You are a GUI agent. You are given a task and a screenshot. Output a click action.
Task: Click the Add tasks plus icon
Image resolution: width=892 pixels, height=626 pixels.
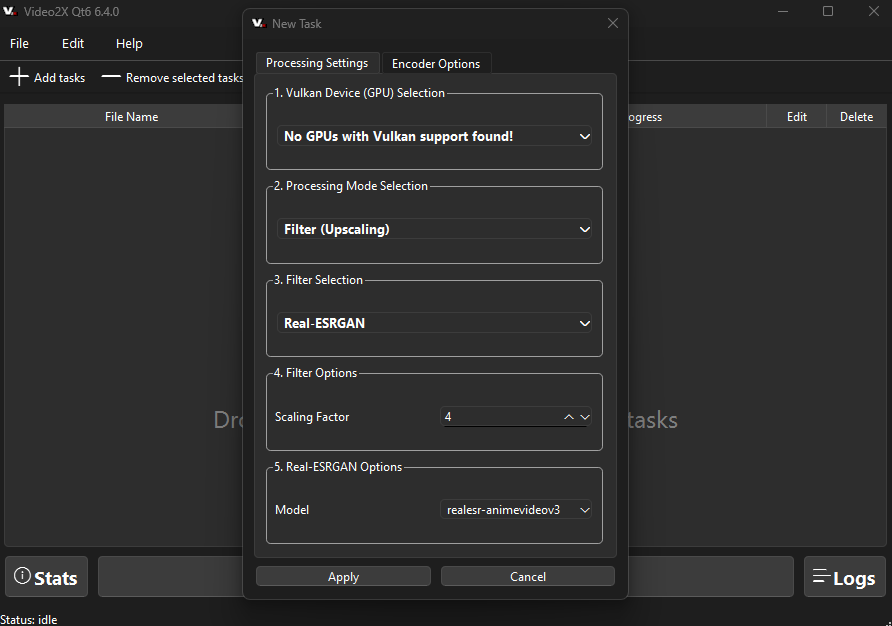(19, 77)
